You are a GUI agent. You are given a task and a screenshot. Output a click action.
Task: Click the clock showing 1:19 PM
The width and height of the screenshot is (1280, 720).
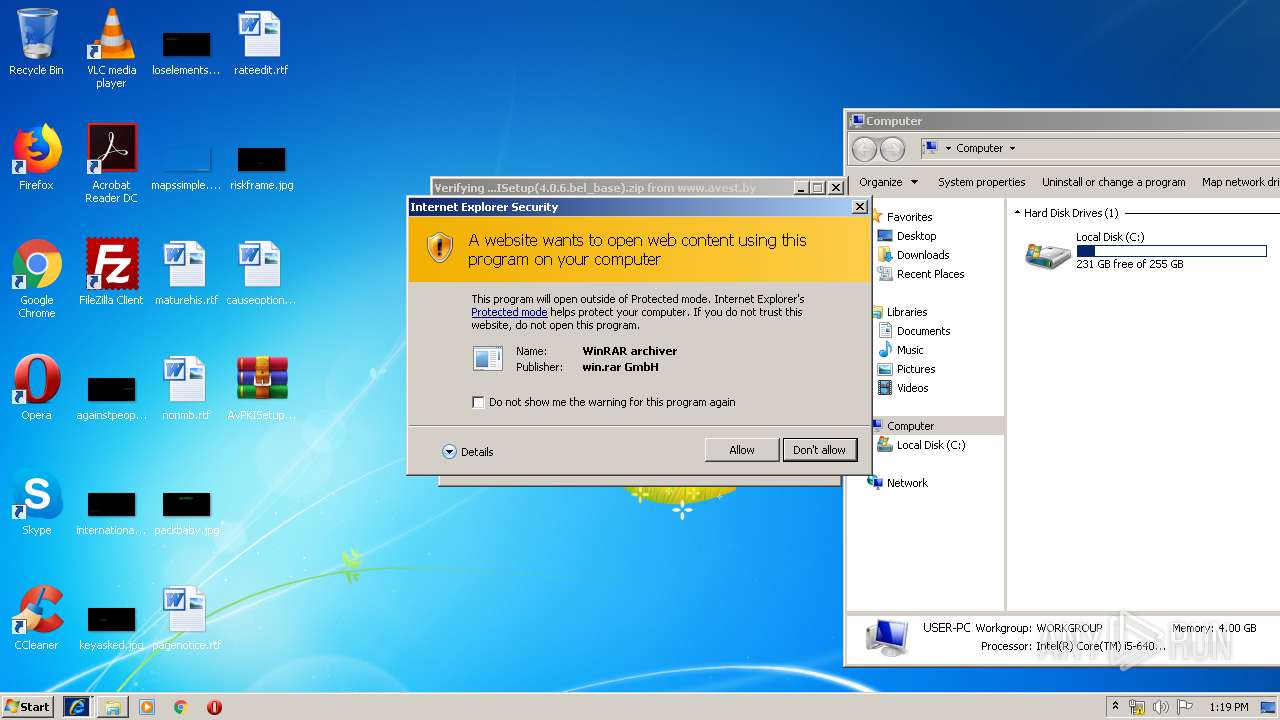tap(1229, 707)
